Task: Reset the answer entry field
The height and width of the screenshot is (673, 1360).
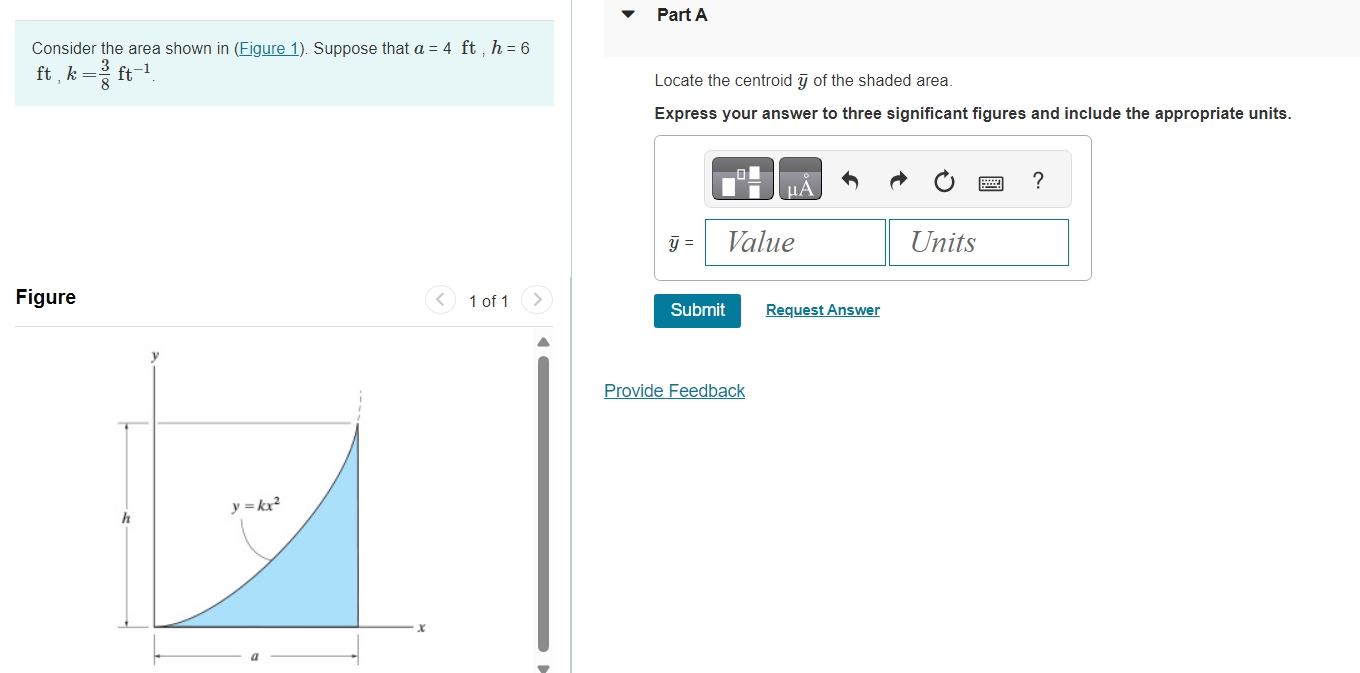Action: (943, 181)
